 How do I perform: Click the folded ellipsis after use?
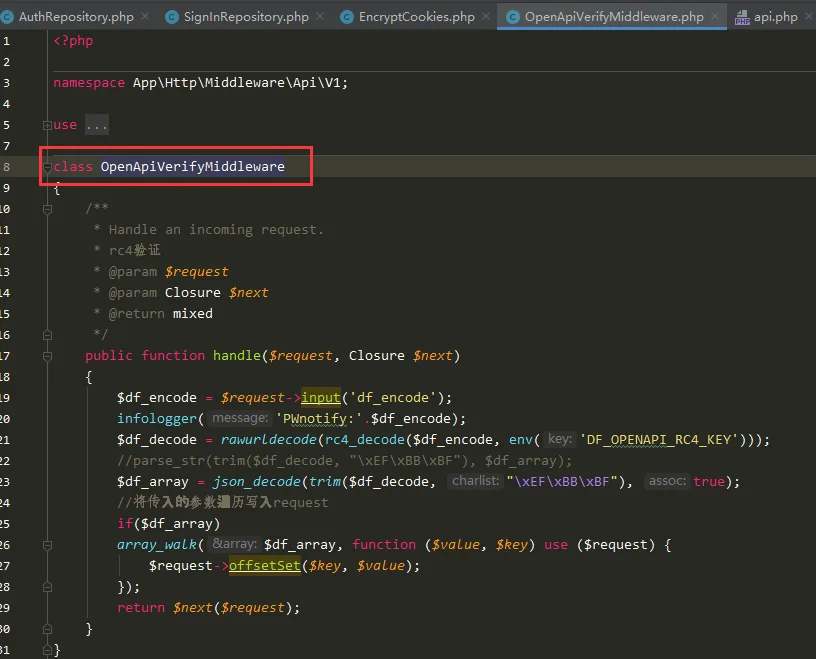coord(96,125)
